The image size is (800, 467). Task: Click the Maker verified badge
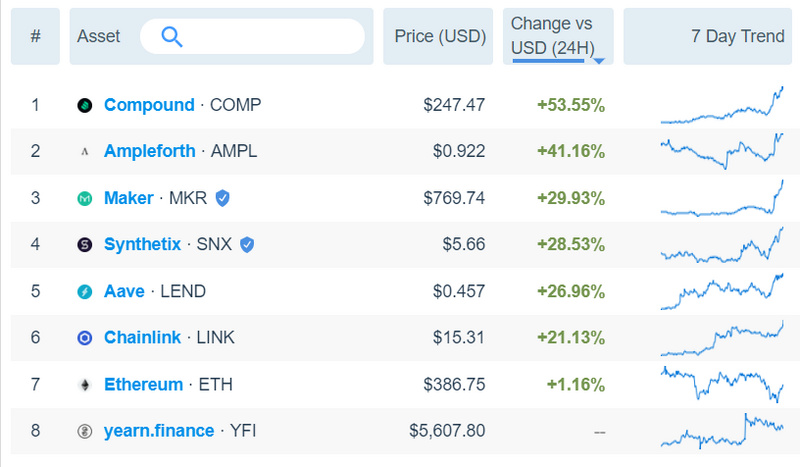click(222, 198)
